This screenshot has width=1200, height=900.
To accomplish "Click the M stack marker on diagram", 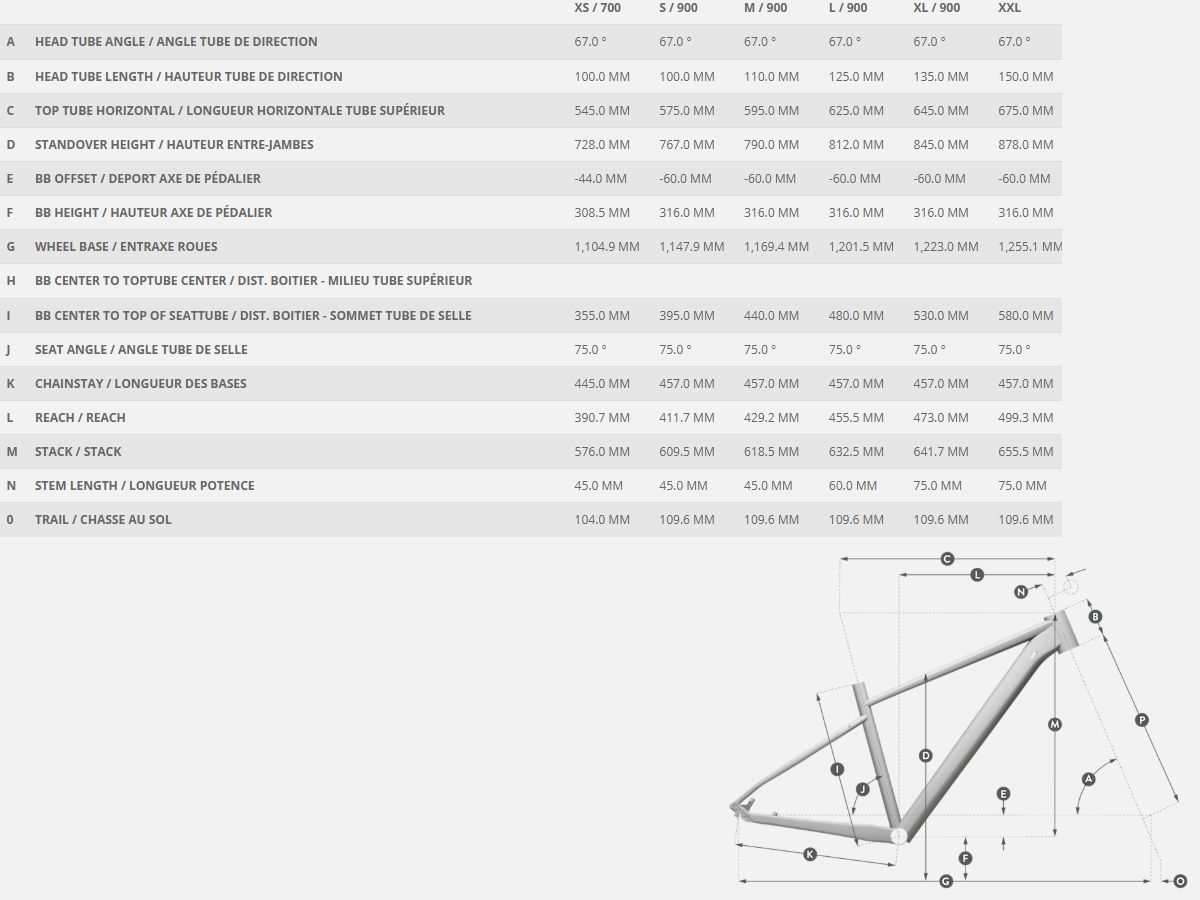I will (1054, 724).
